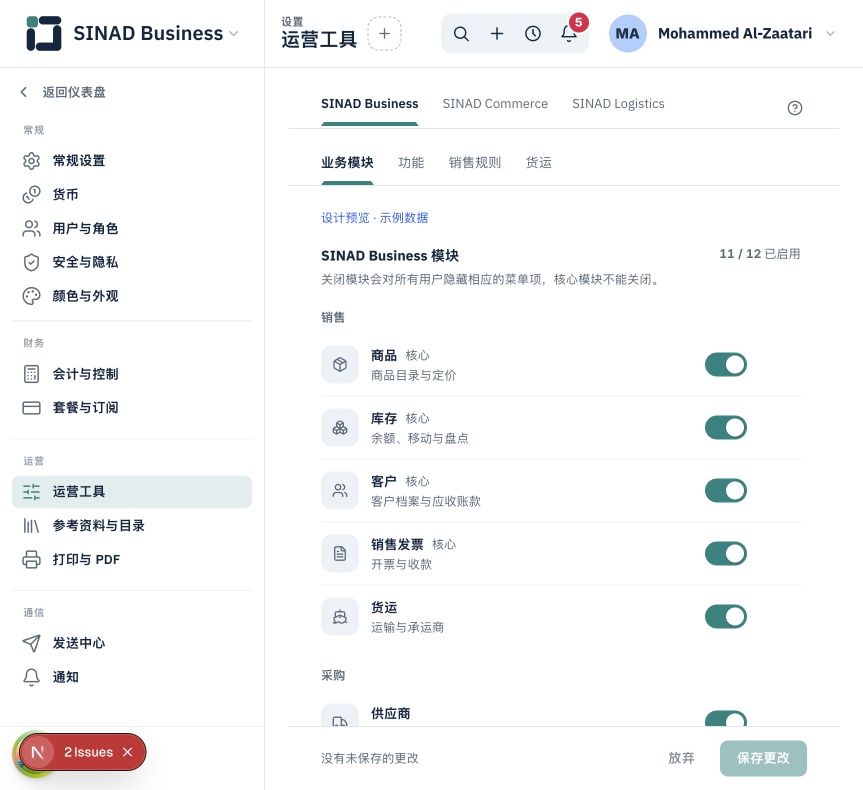Click the shield icon for 安全与隐私
The image size is (863, 790).
[31, 262]
